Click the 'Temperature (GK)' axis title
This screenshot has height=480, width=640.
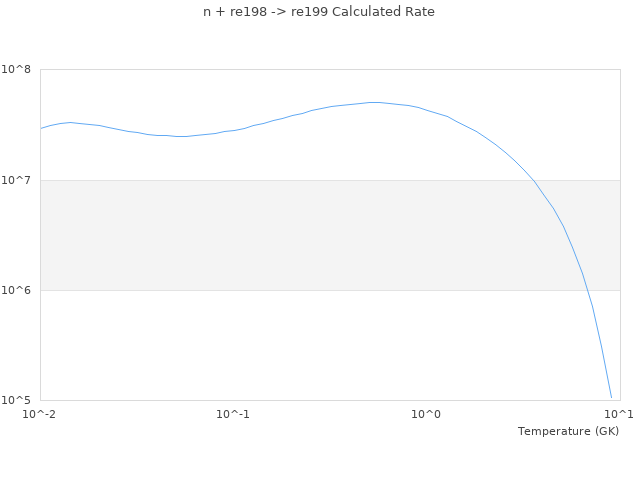(x=568, y=431)
